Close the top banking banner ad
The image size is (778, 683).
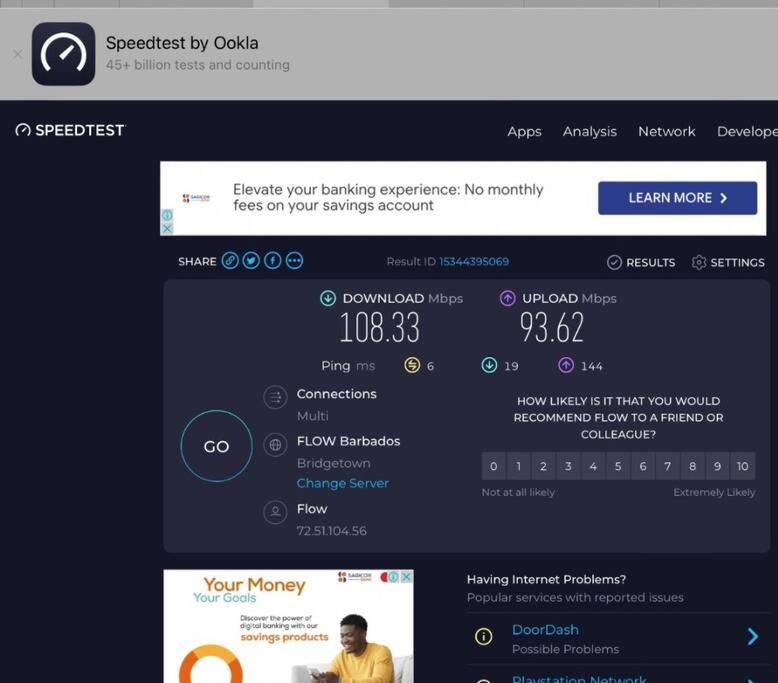(167, 228)
